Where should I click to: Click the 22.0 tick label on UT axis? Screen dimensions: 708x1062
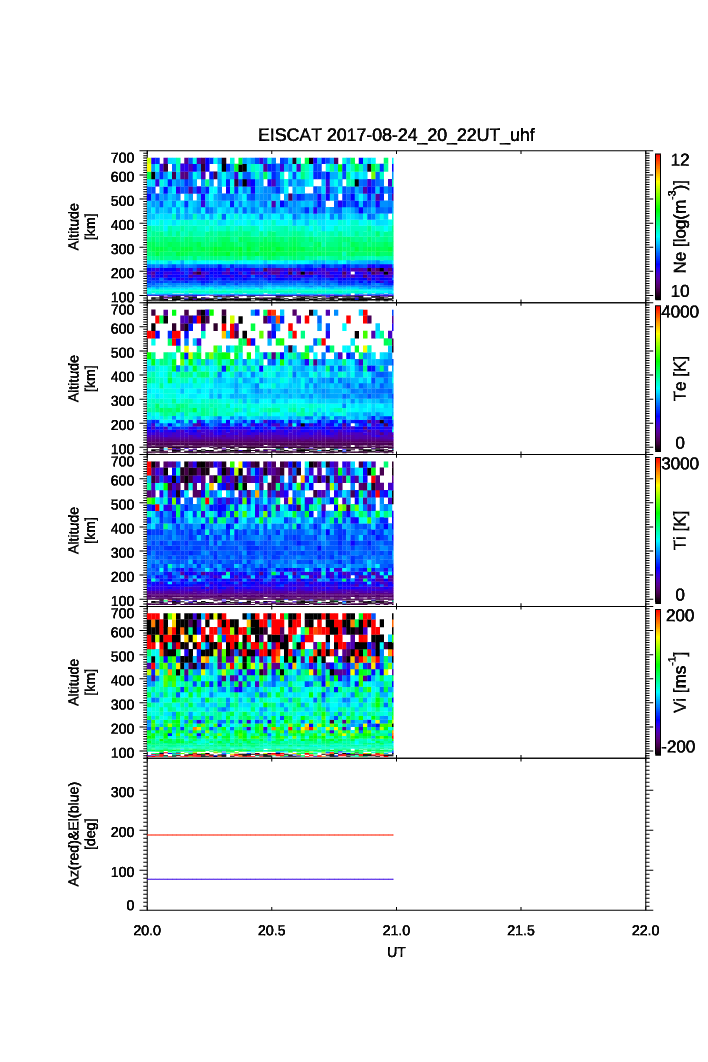(645, 930)
